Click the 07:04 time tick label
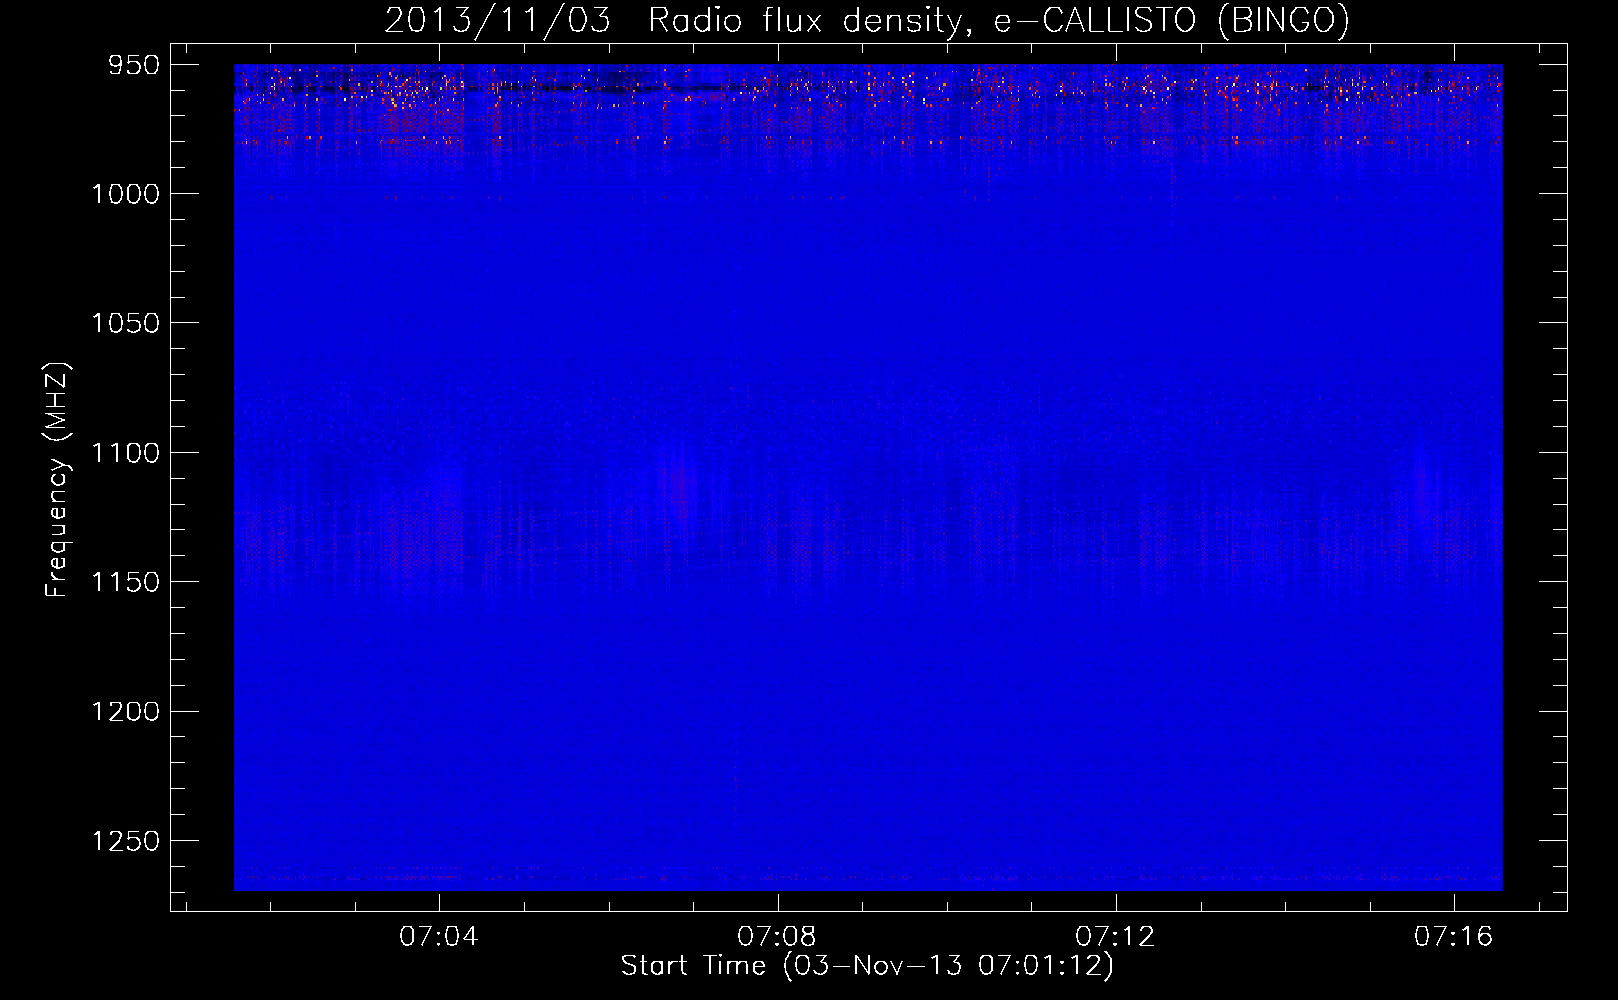Screen dimensions: 1618x1000 [439, 936]
